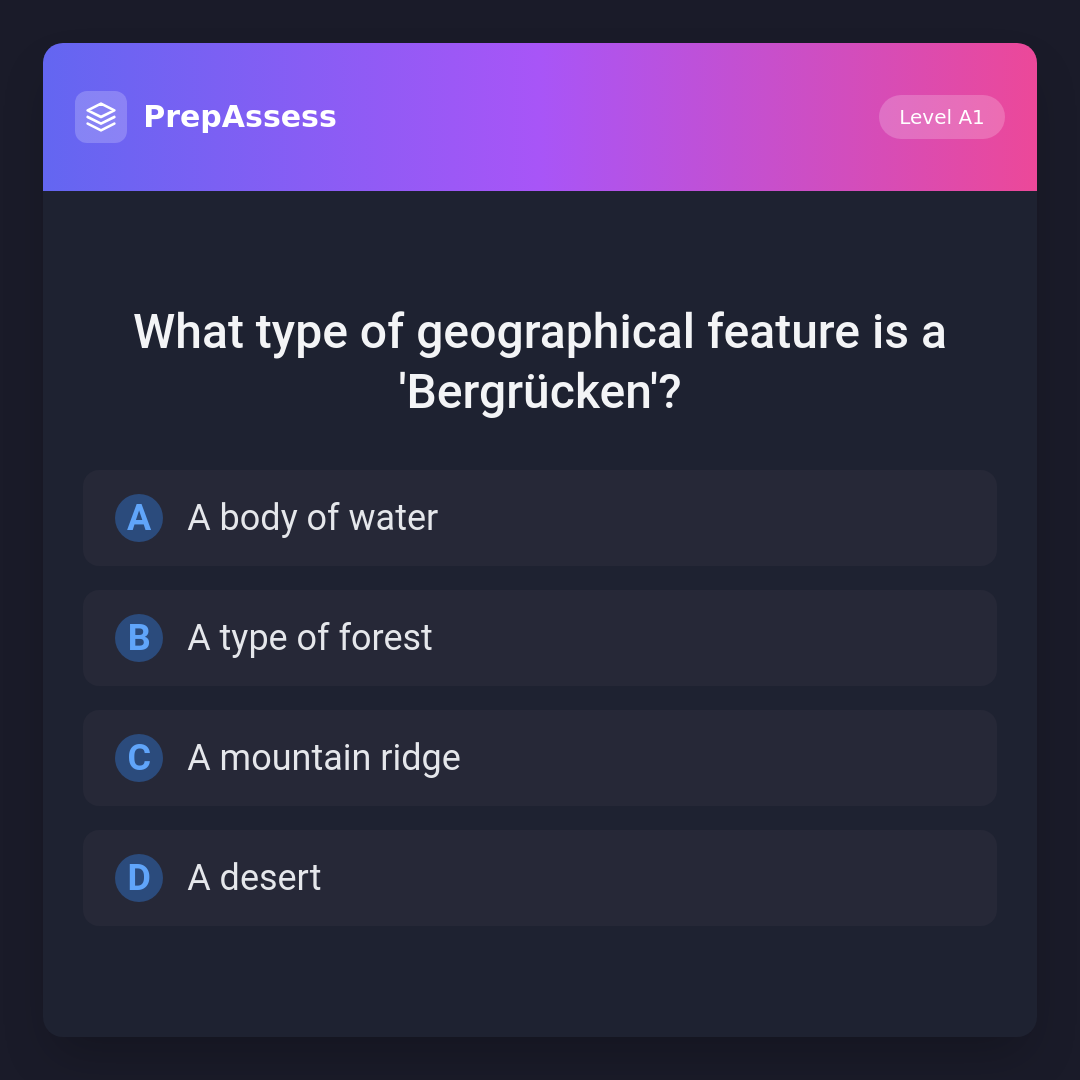Image resolution: width=1080 pixels, height=1080 pixels.
Task: Choose the 'A body of water' answer text
Action: coord(313,518)
